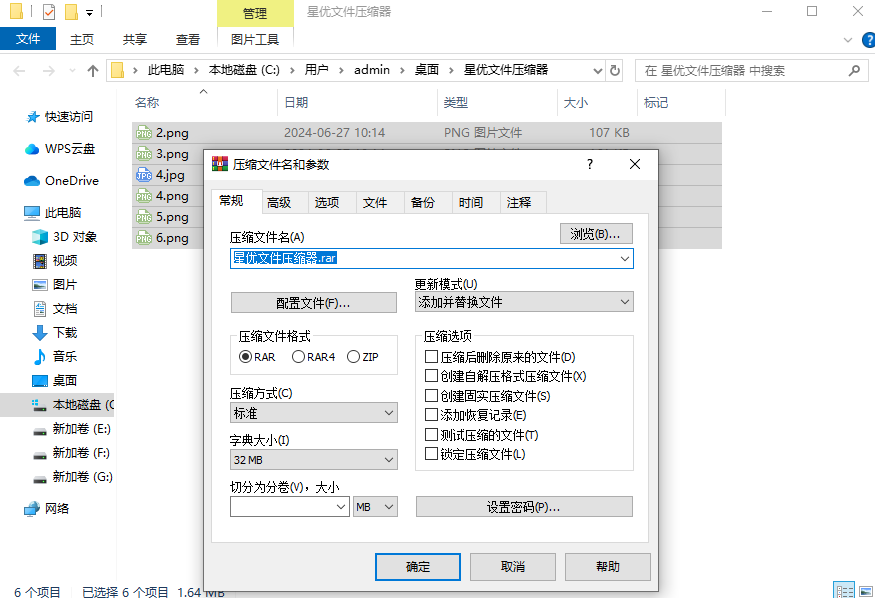The width and height of the screenshot is (875, 598).
Task: Open the OneDrive cloud icon
Action: (x=32, y=181)
